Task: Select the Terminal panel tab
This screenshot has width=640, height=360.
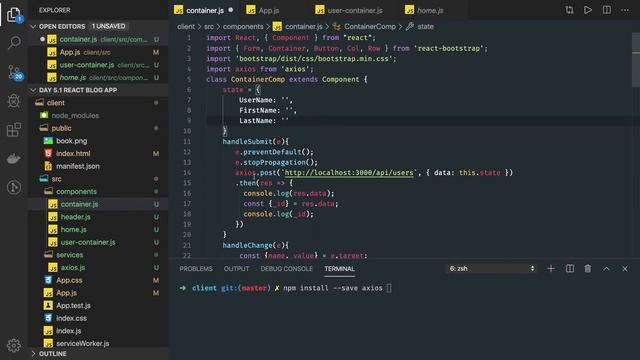Action: (x=340, y=269)
